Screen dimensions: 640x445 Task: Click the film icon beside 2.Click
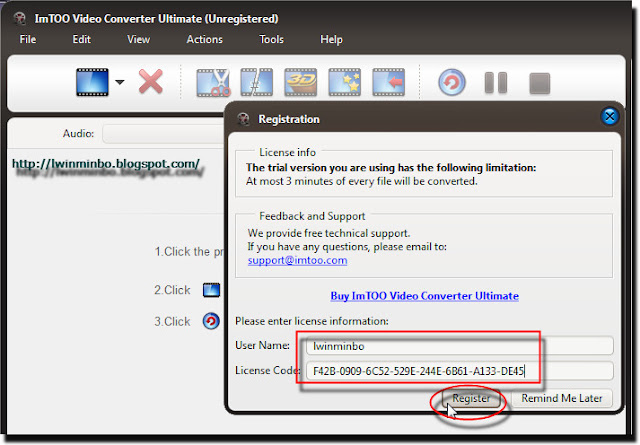click(x=211, y=290)
